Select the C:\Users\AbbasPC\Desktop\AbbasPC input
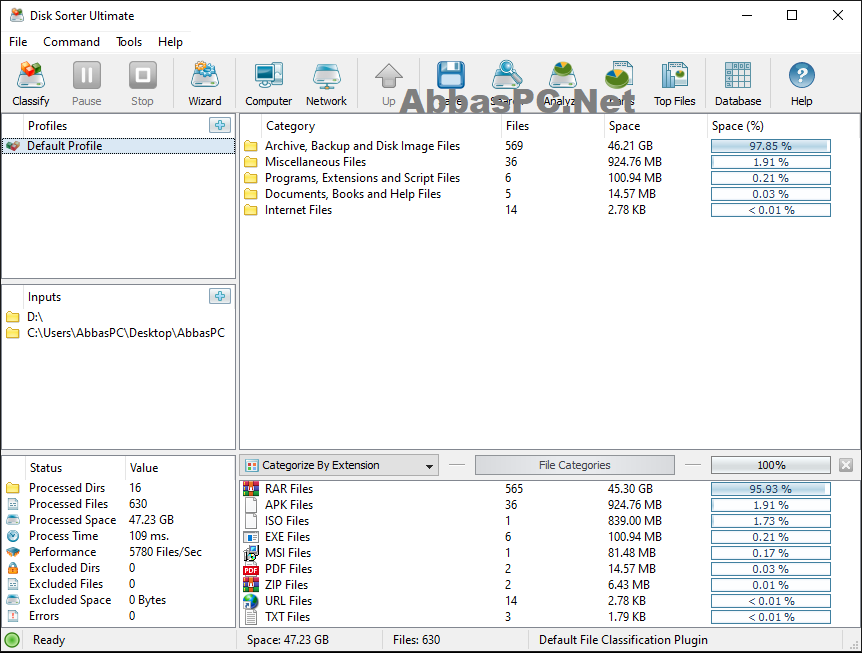 pyautogui.click(x=119, y=333)
